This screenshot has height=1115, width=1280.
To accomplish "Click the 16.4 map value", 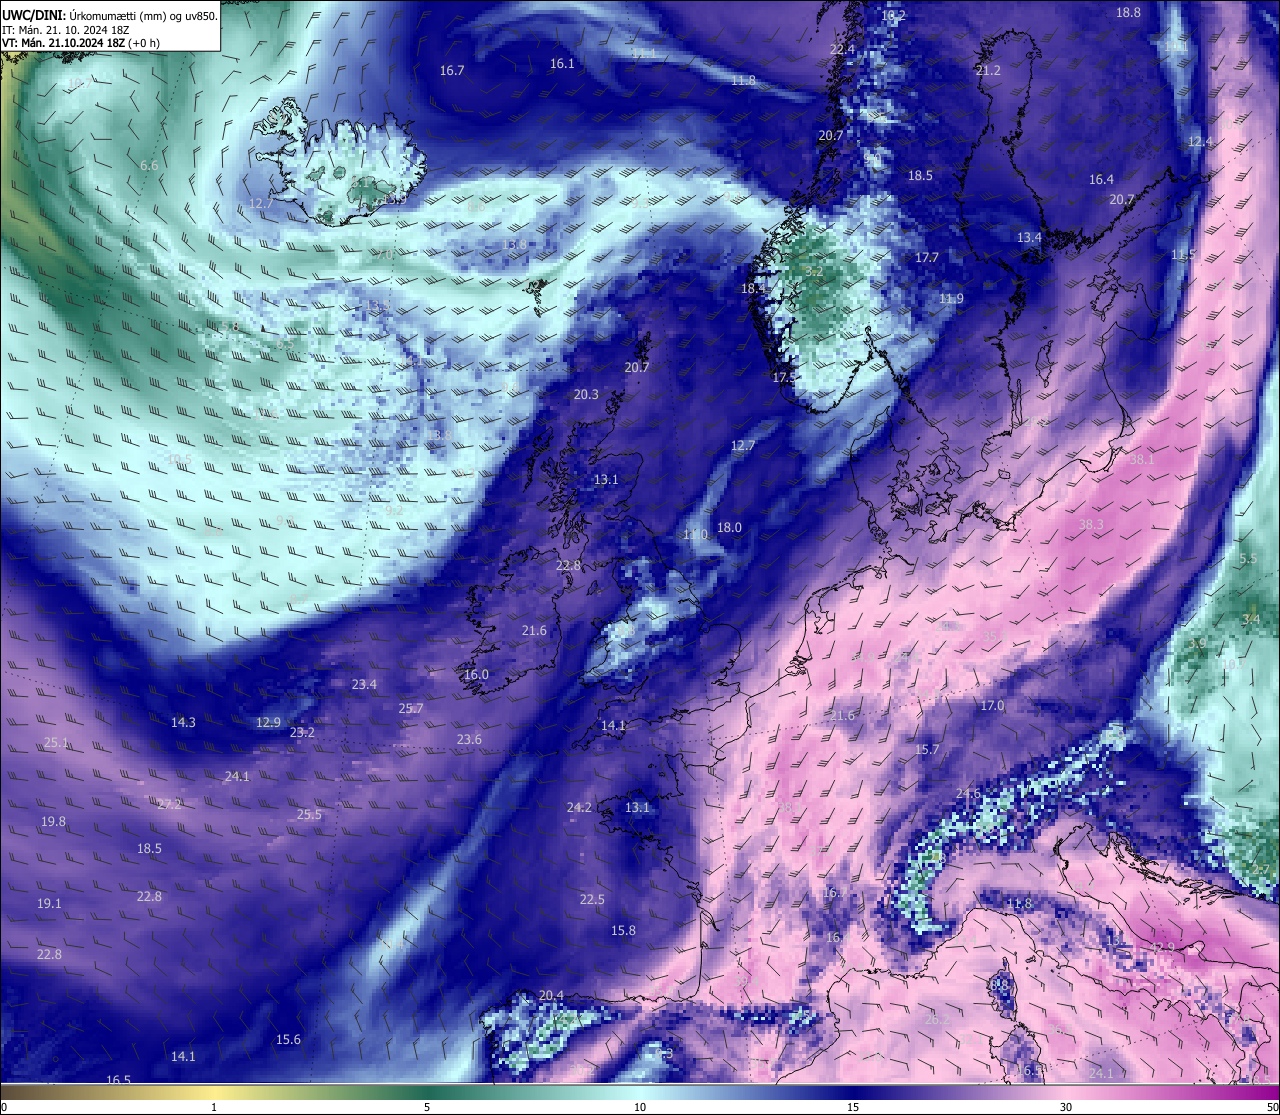I will click(1101, 179).
